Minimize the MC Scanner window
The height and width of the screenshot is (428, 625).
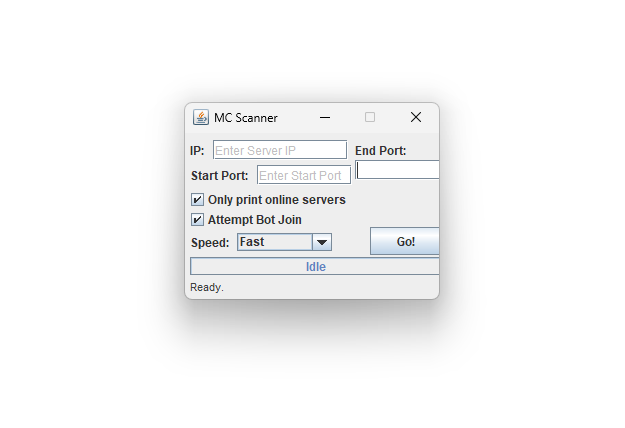pyautogui.click(x=325, y=118)
